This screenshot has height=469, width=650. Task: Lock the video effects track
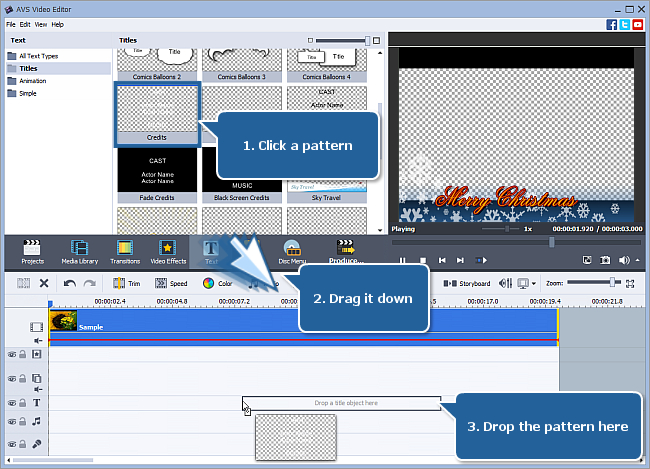(23, 354)
